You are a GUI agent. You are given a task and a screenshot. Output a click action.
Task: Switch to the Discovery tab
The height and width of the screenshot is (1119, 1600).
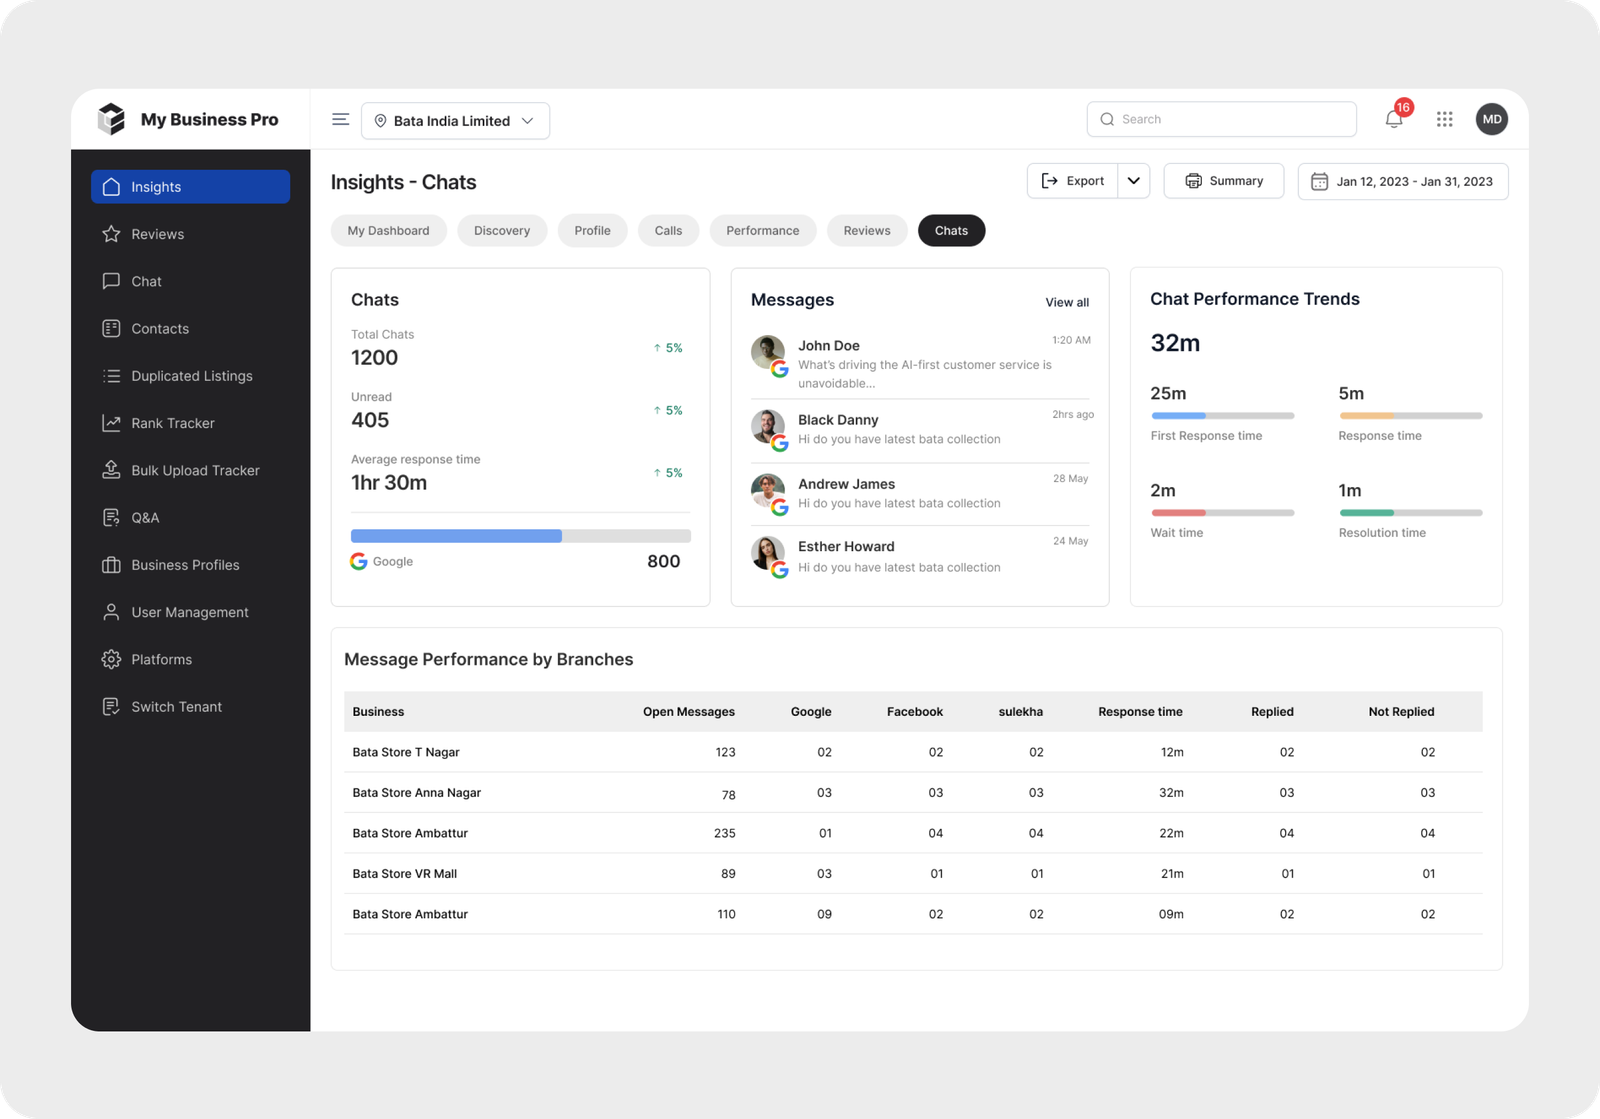501,231
